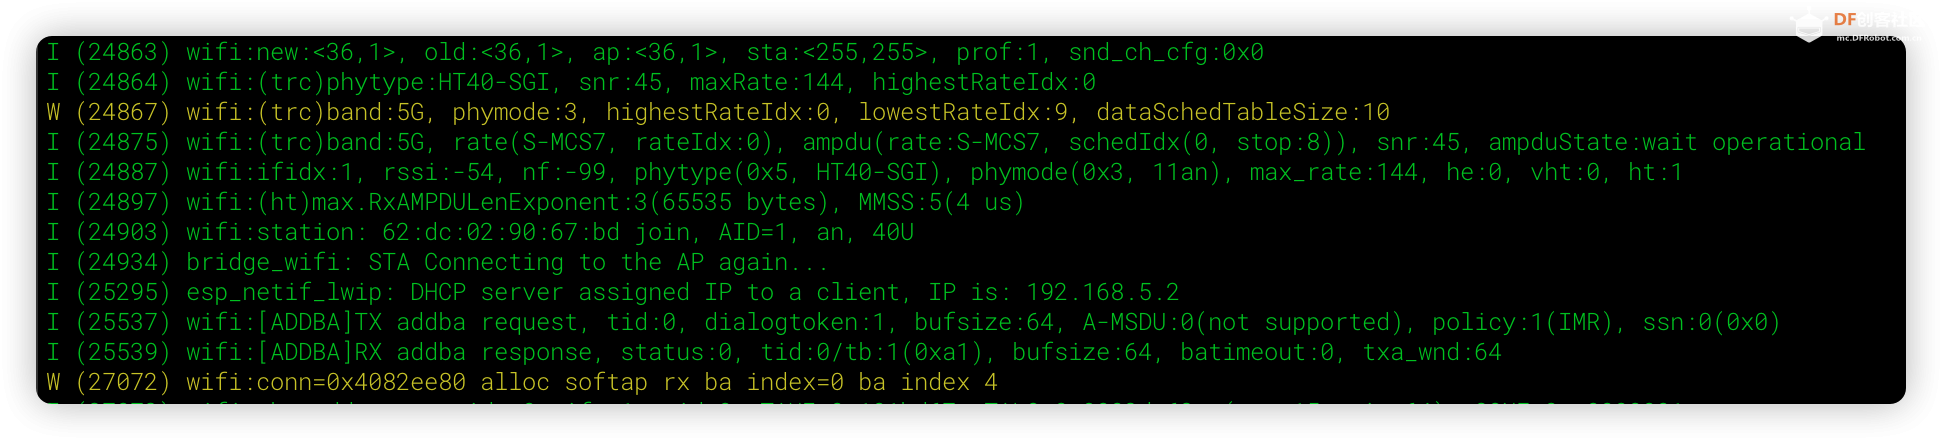Image resolution: width=1942 pixels, height=440 pixels.
Task: Click the 'dataSchedTableSize:10' value
Action: 1242,112
